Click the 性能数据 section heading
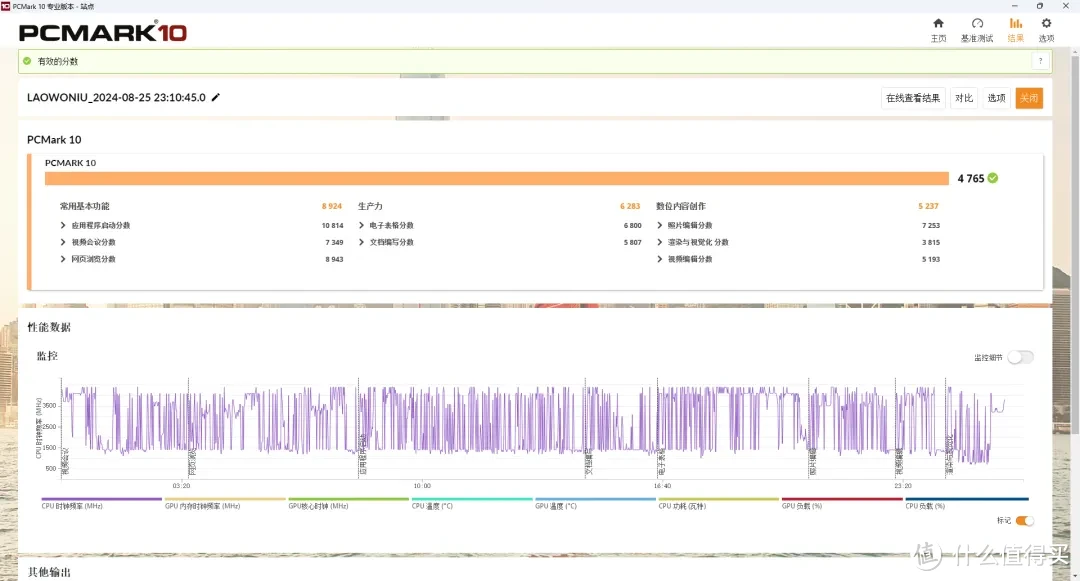Screen dimensions: 1080x581 pyautogui.click(x=49, y=327)
